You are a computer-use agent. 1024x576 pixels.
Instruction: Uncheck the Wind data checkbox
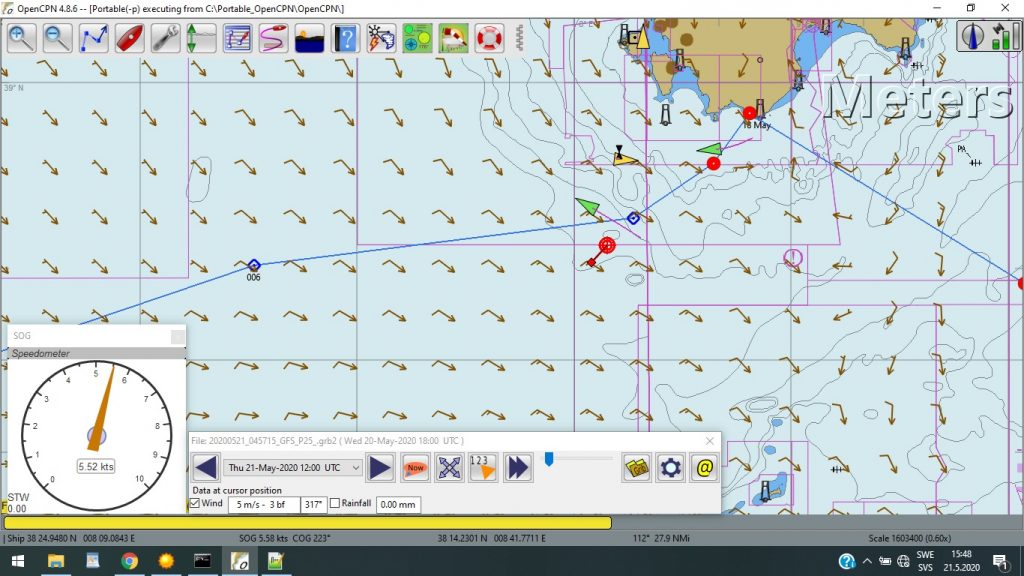pyautogui.click(x=195, y=504)
